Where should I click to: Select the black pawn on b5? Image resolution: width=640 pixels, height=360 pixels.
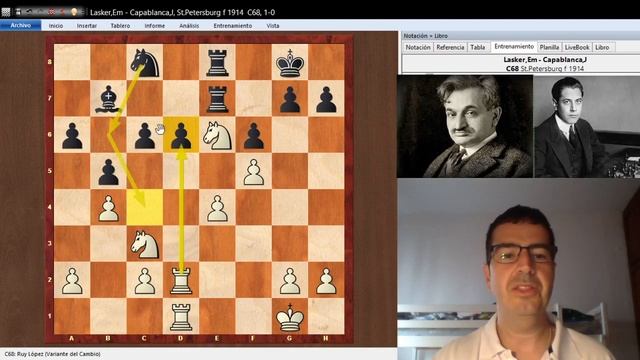108,171
